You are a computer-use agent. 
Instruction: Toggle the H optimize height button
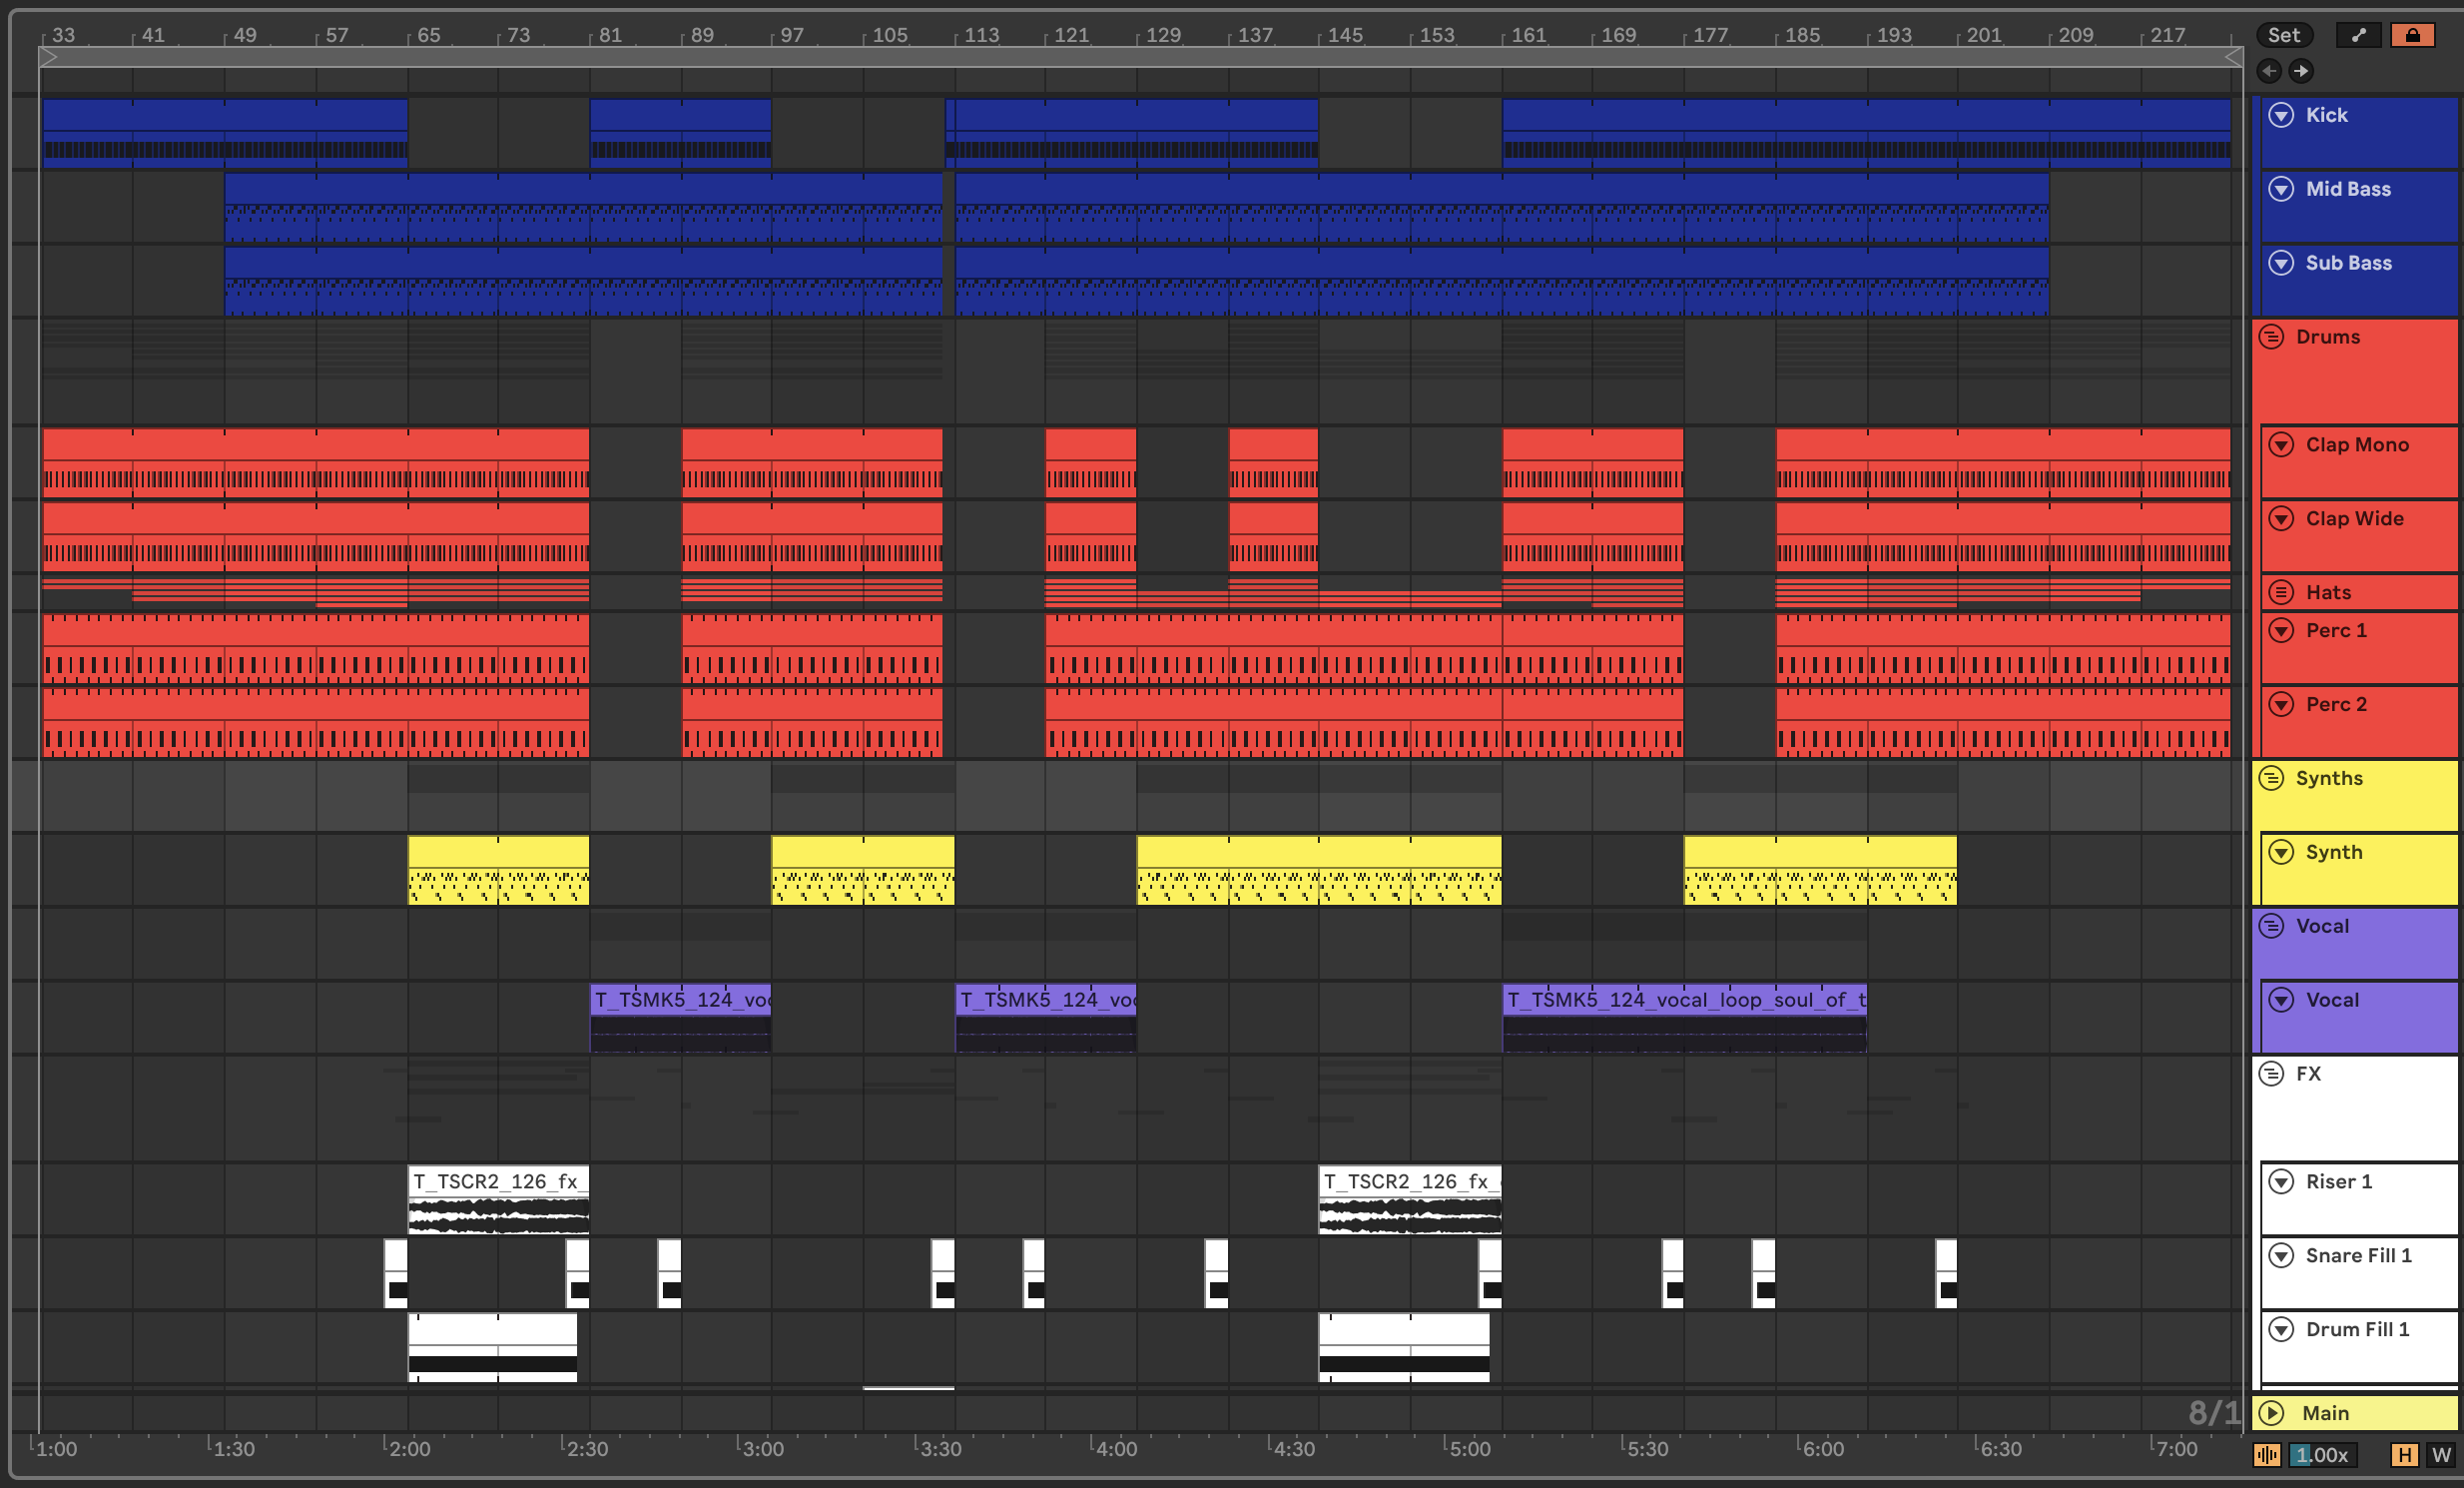tap(2404, 1455)
